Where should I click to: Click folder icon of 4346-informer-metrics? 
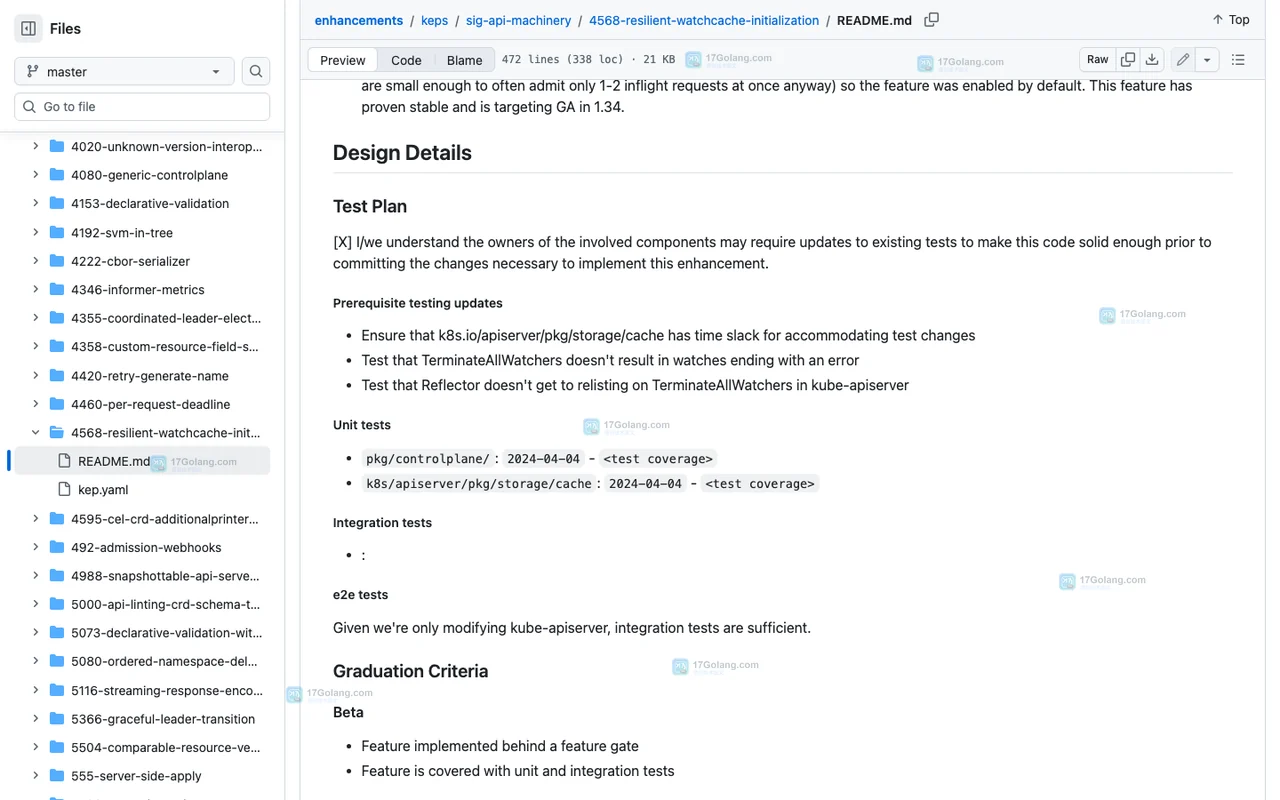click(x=57, y=289)
